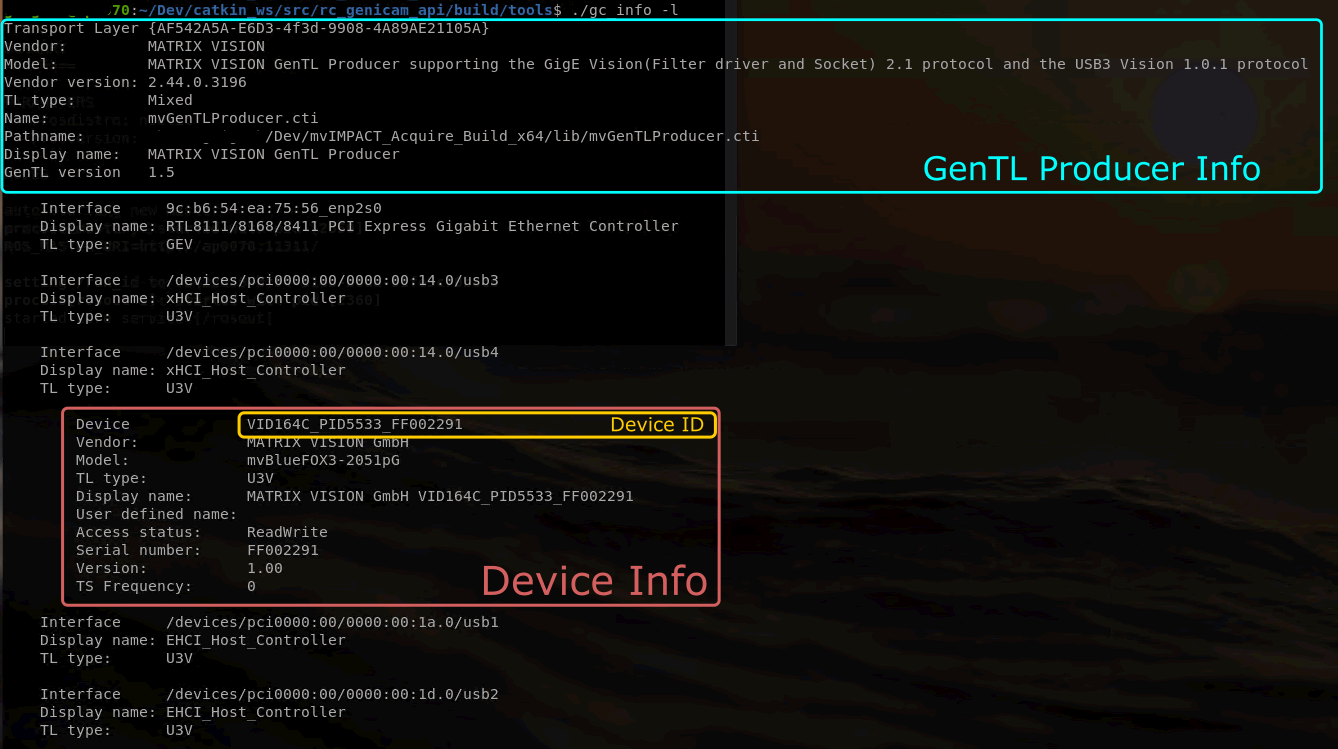Screen dimensions: 1338x749
Task: Click the 'U3V' TL type under usb2
Action: (x=179, y=730)
